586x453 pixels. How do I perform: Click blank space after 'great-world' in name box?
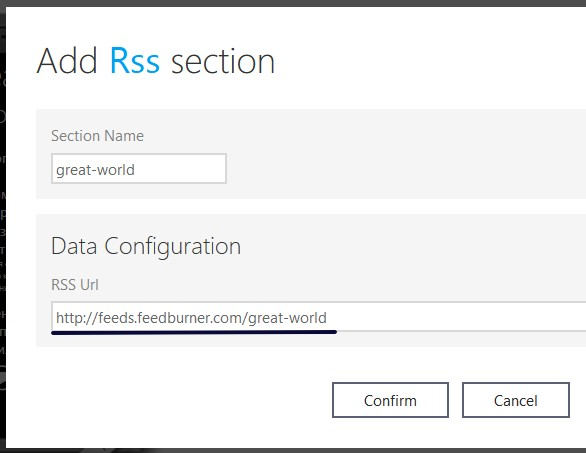179,169
